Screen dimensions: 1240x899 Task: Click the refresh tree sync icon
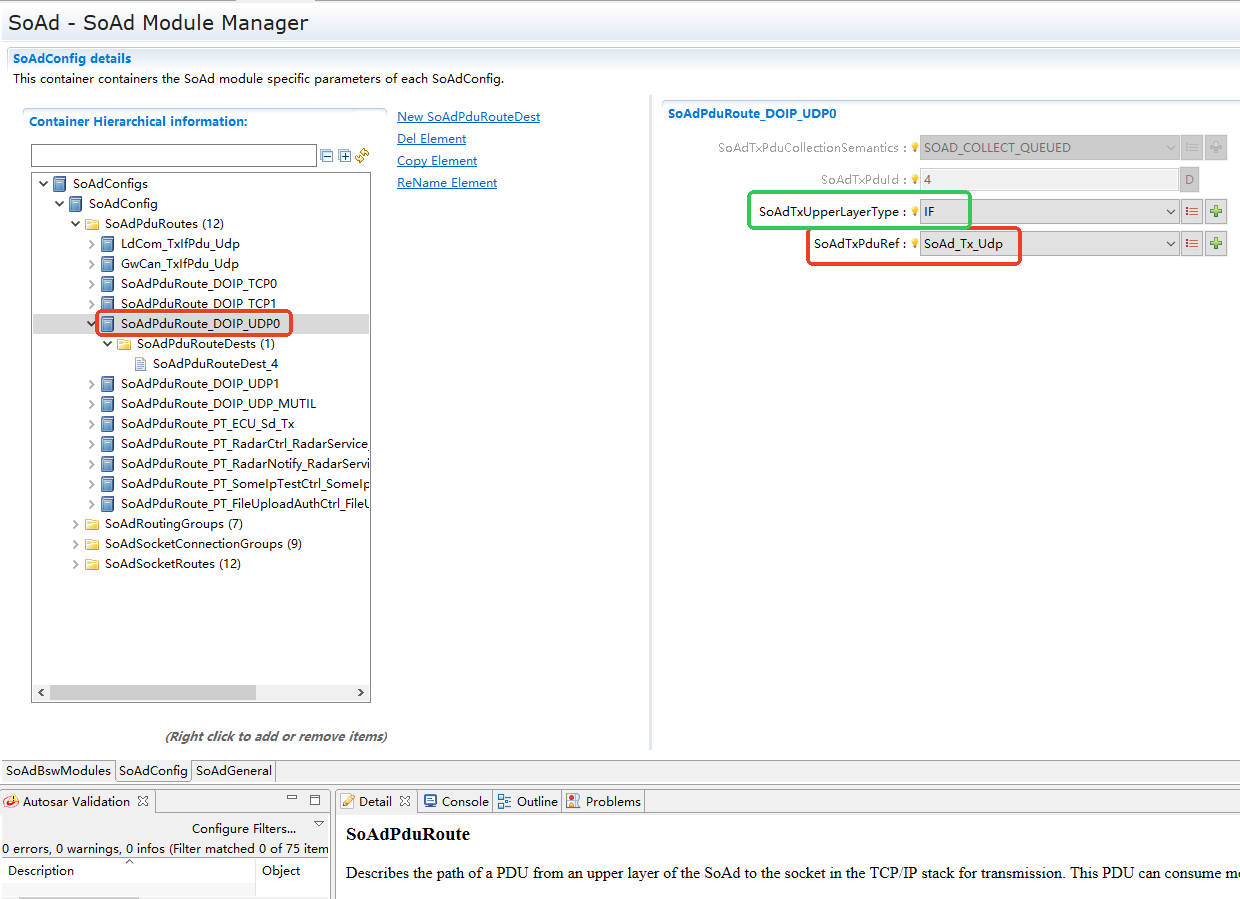[362, 156]
